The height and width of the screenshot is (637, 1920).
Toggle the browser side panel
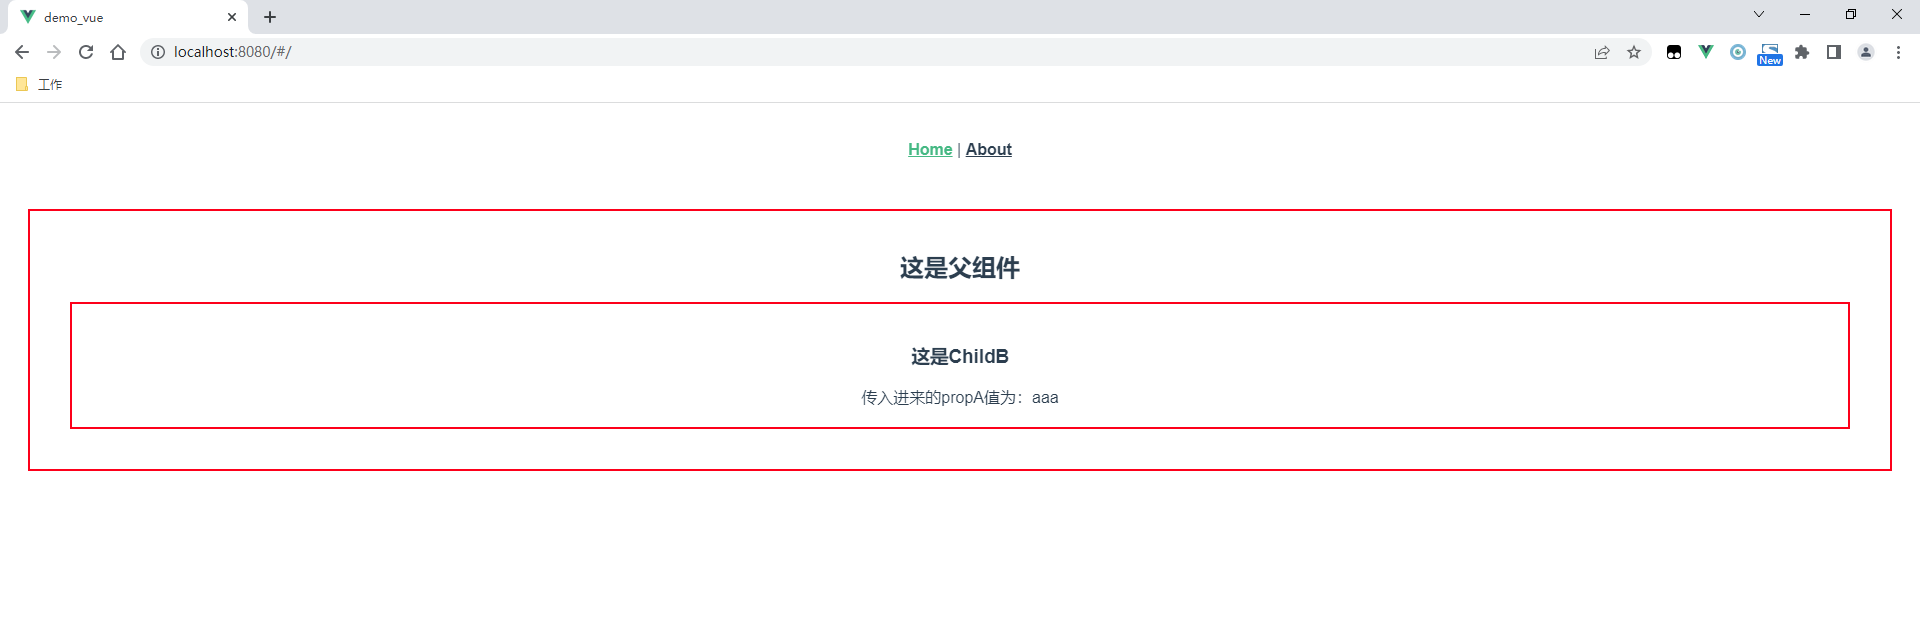pyautogui.click(x=1834, y=52)
